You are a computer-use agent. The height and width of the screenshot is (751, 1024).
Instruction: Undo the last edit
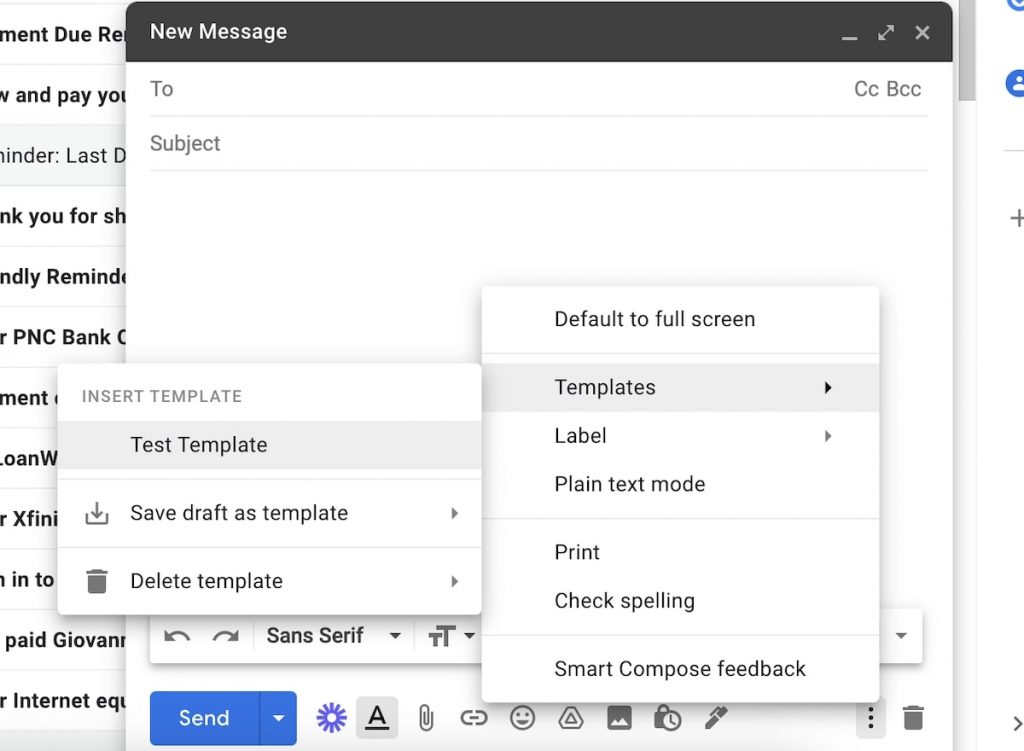coord(177,636)
